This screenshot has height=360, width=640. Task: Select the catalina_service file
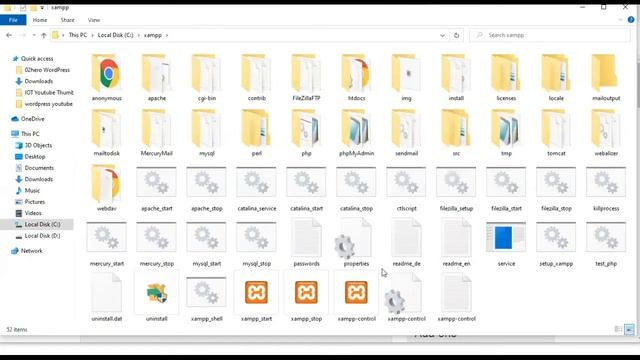(256, 189)
